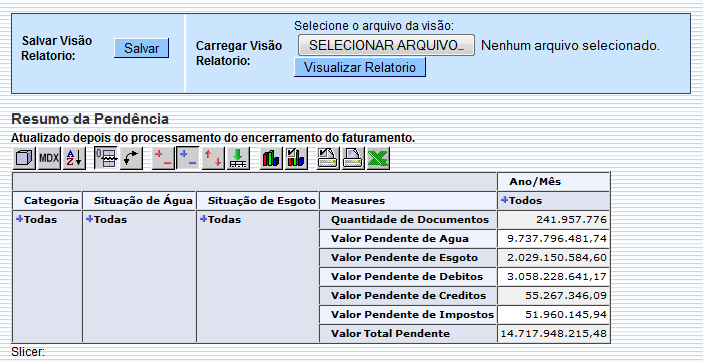Select the Valor Pendente de Debitos label
The height and width of the screenshot is (361, 703).
[x=408, y=277]
